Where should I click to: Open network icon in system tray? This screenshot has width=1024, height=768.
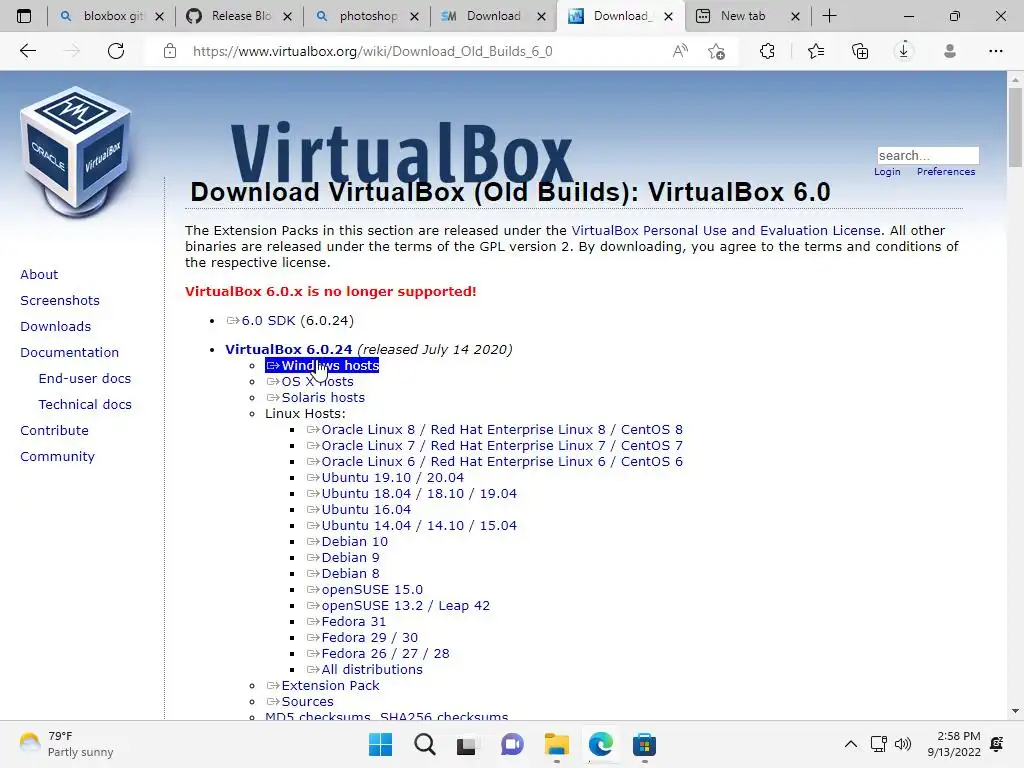click(878, 744)
